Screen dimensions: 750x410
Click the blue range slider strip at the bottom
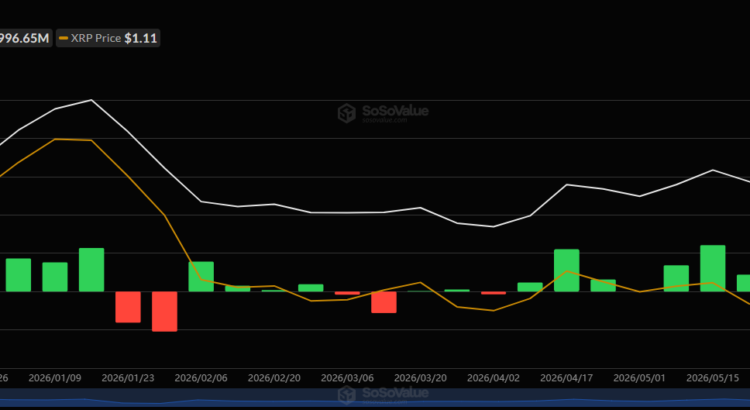click(375, 399)
